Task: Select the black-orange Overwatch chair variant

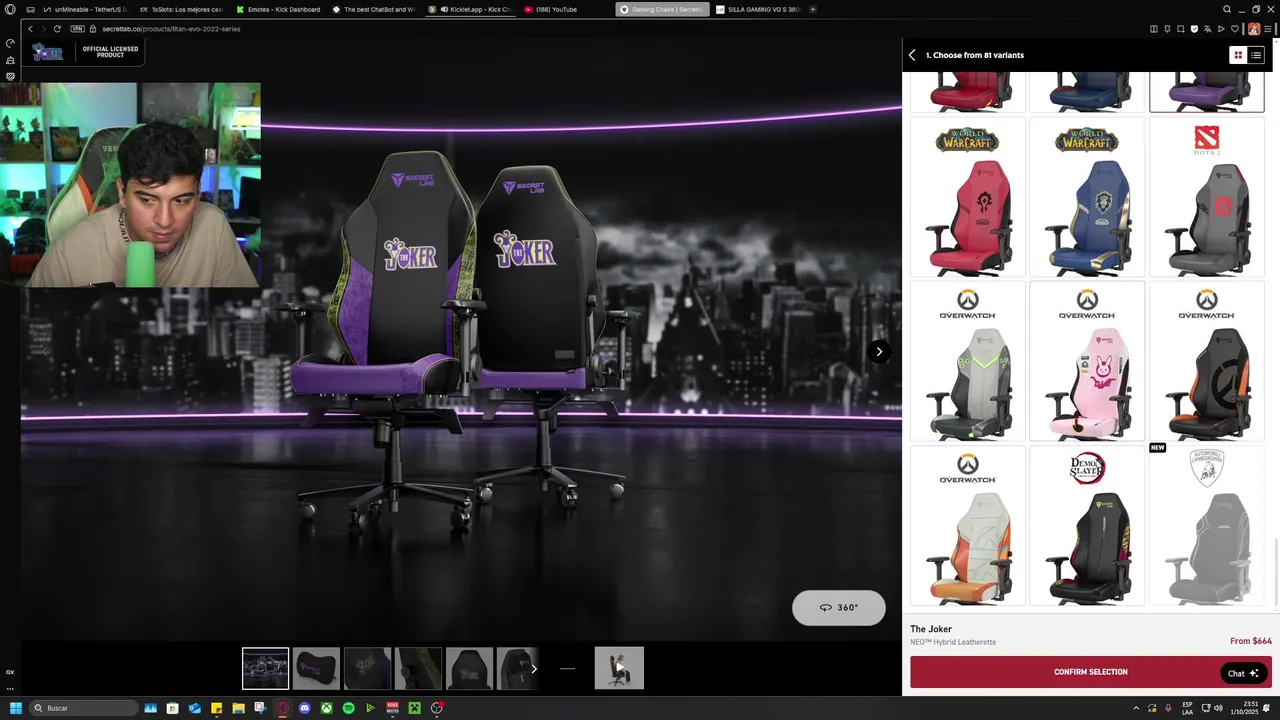Action: point(1207,361)
